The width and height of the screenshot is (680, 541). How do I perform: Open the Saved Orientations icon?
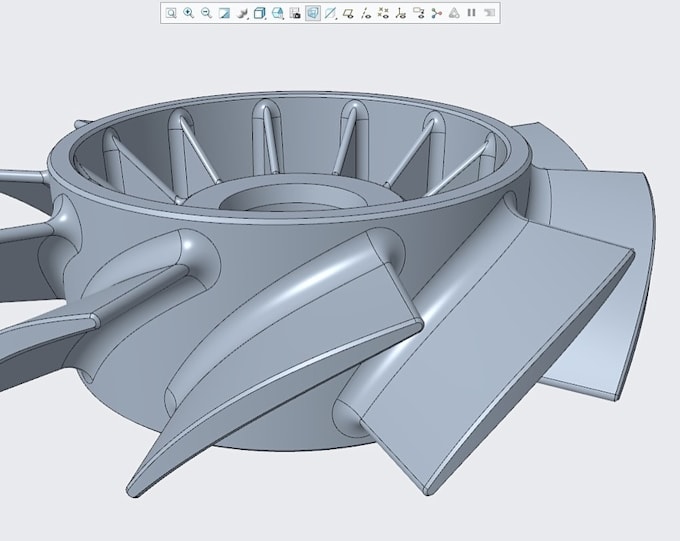278,13
